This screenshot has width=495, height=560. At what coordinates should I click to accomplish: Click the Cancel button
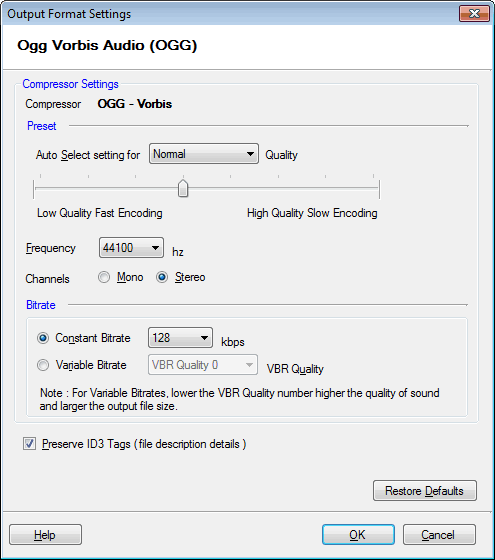tap(439, 535)
